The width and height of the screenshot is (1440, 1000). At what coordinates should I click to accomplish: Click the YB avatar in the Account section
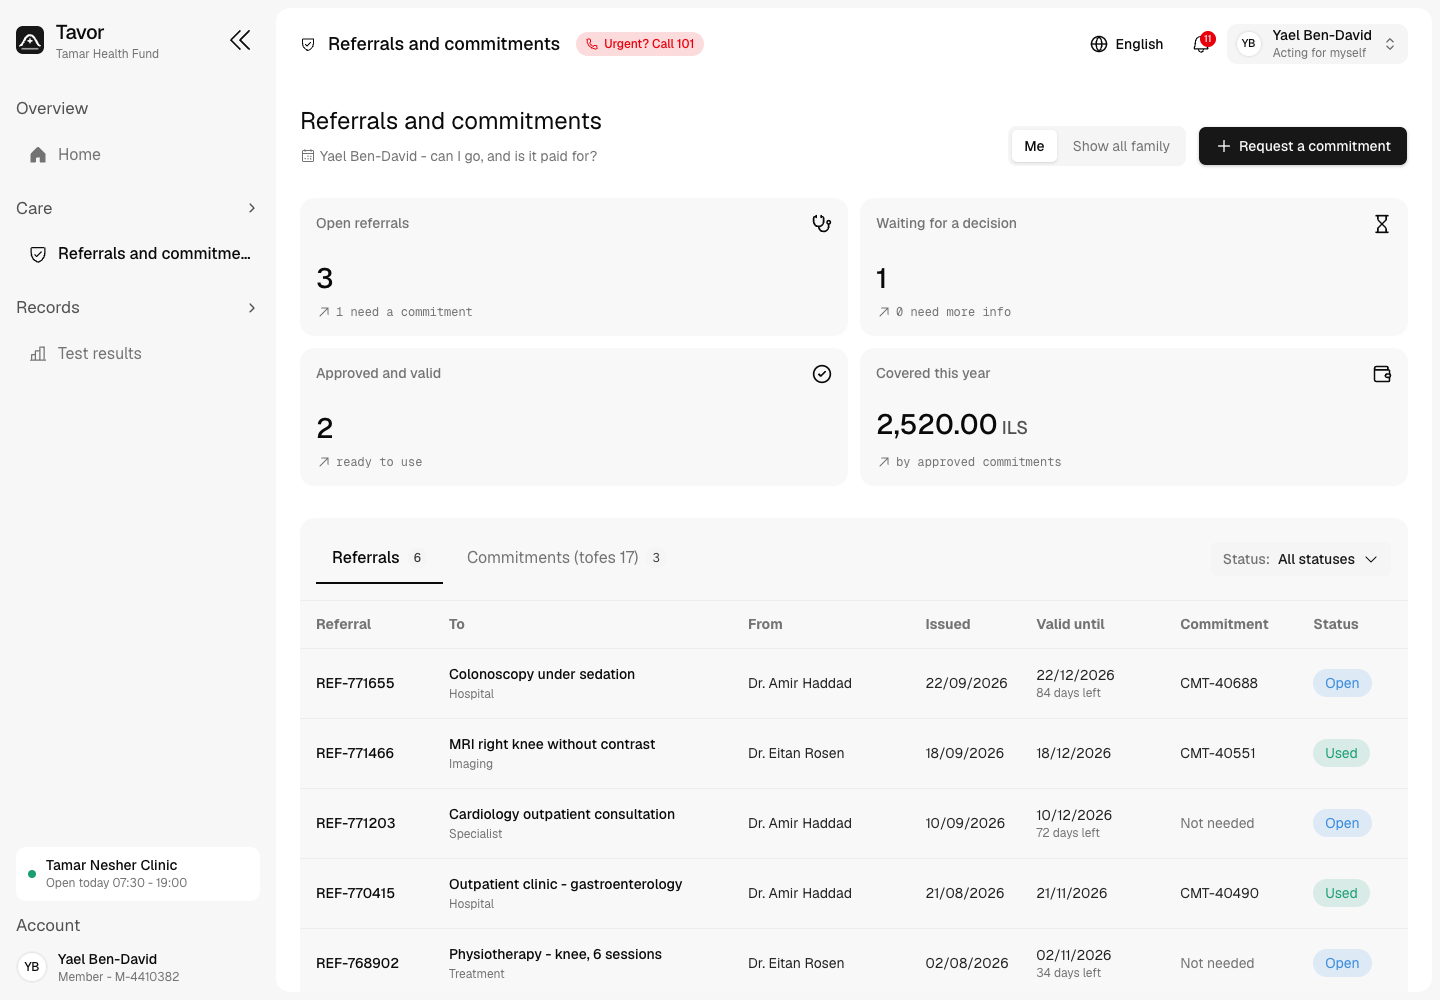pyautogui.click(x=32, y=967)
